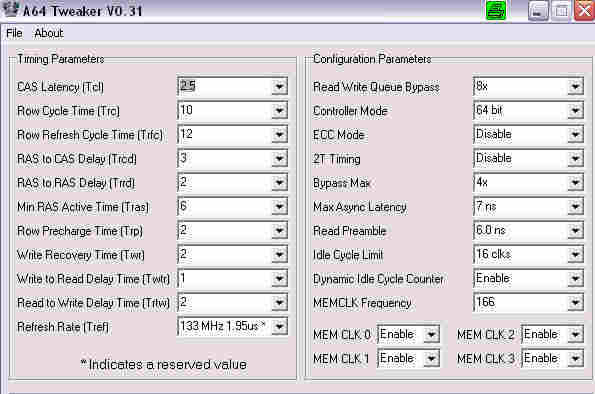Expand the 2T Timing dropdown

click(x=575, y=158)
